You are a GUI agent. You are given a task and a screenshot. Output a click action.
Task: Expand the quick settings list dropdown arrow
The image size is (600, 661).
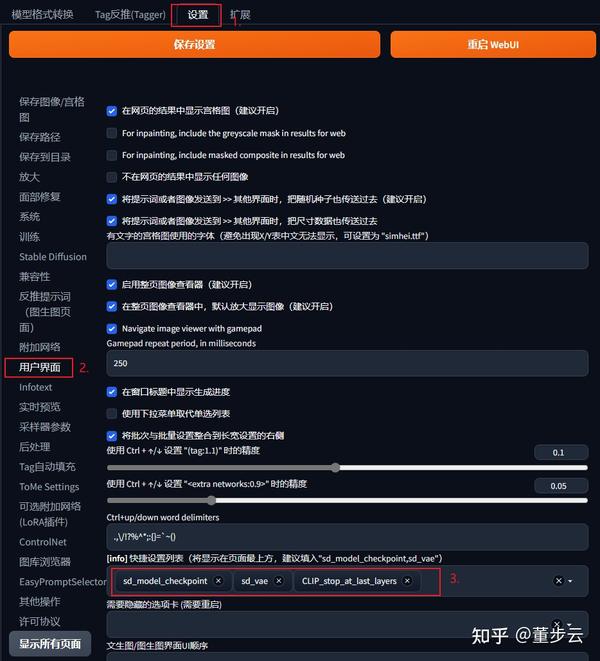pos(570,581)
